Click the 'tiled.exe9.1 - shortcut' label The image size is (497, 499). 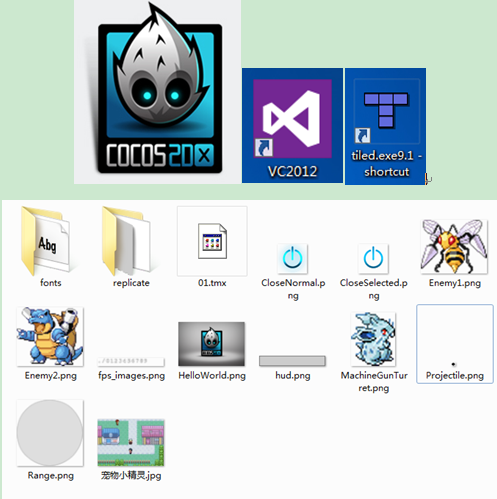click(x=386, y=163)
